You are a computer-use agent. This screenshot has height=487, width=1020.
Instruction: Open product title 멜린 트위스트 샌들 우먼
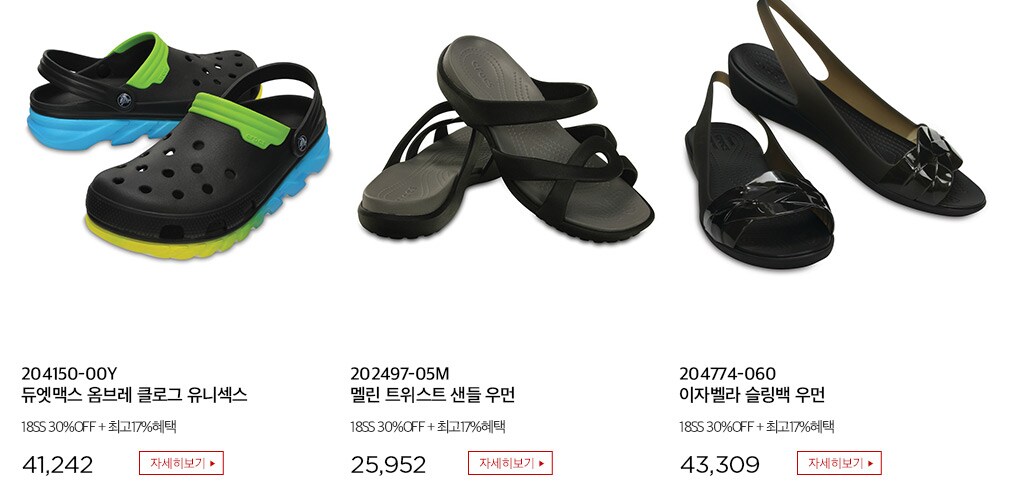433,395
